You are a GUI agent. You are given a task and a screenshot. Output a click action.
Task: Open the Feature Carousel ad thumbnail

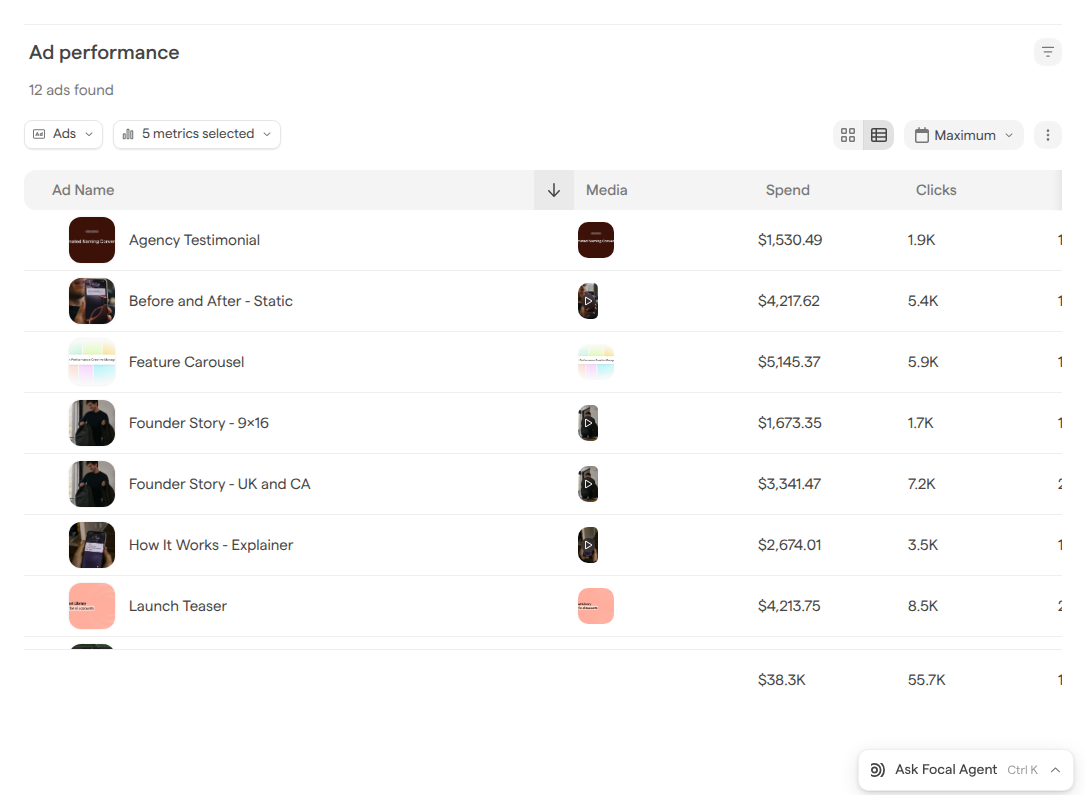point(91,361)
